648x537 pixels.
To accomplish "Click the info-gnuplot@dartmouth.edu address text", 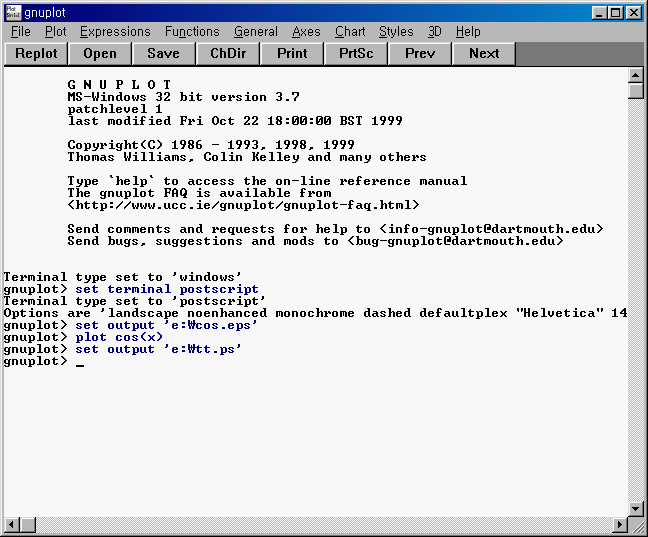I will (x=491, y=229).
